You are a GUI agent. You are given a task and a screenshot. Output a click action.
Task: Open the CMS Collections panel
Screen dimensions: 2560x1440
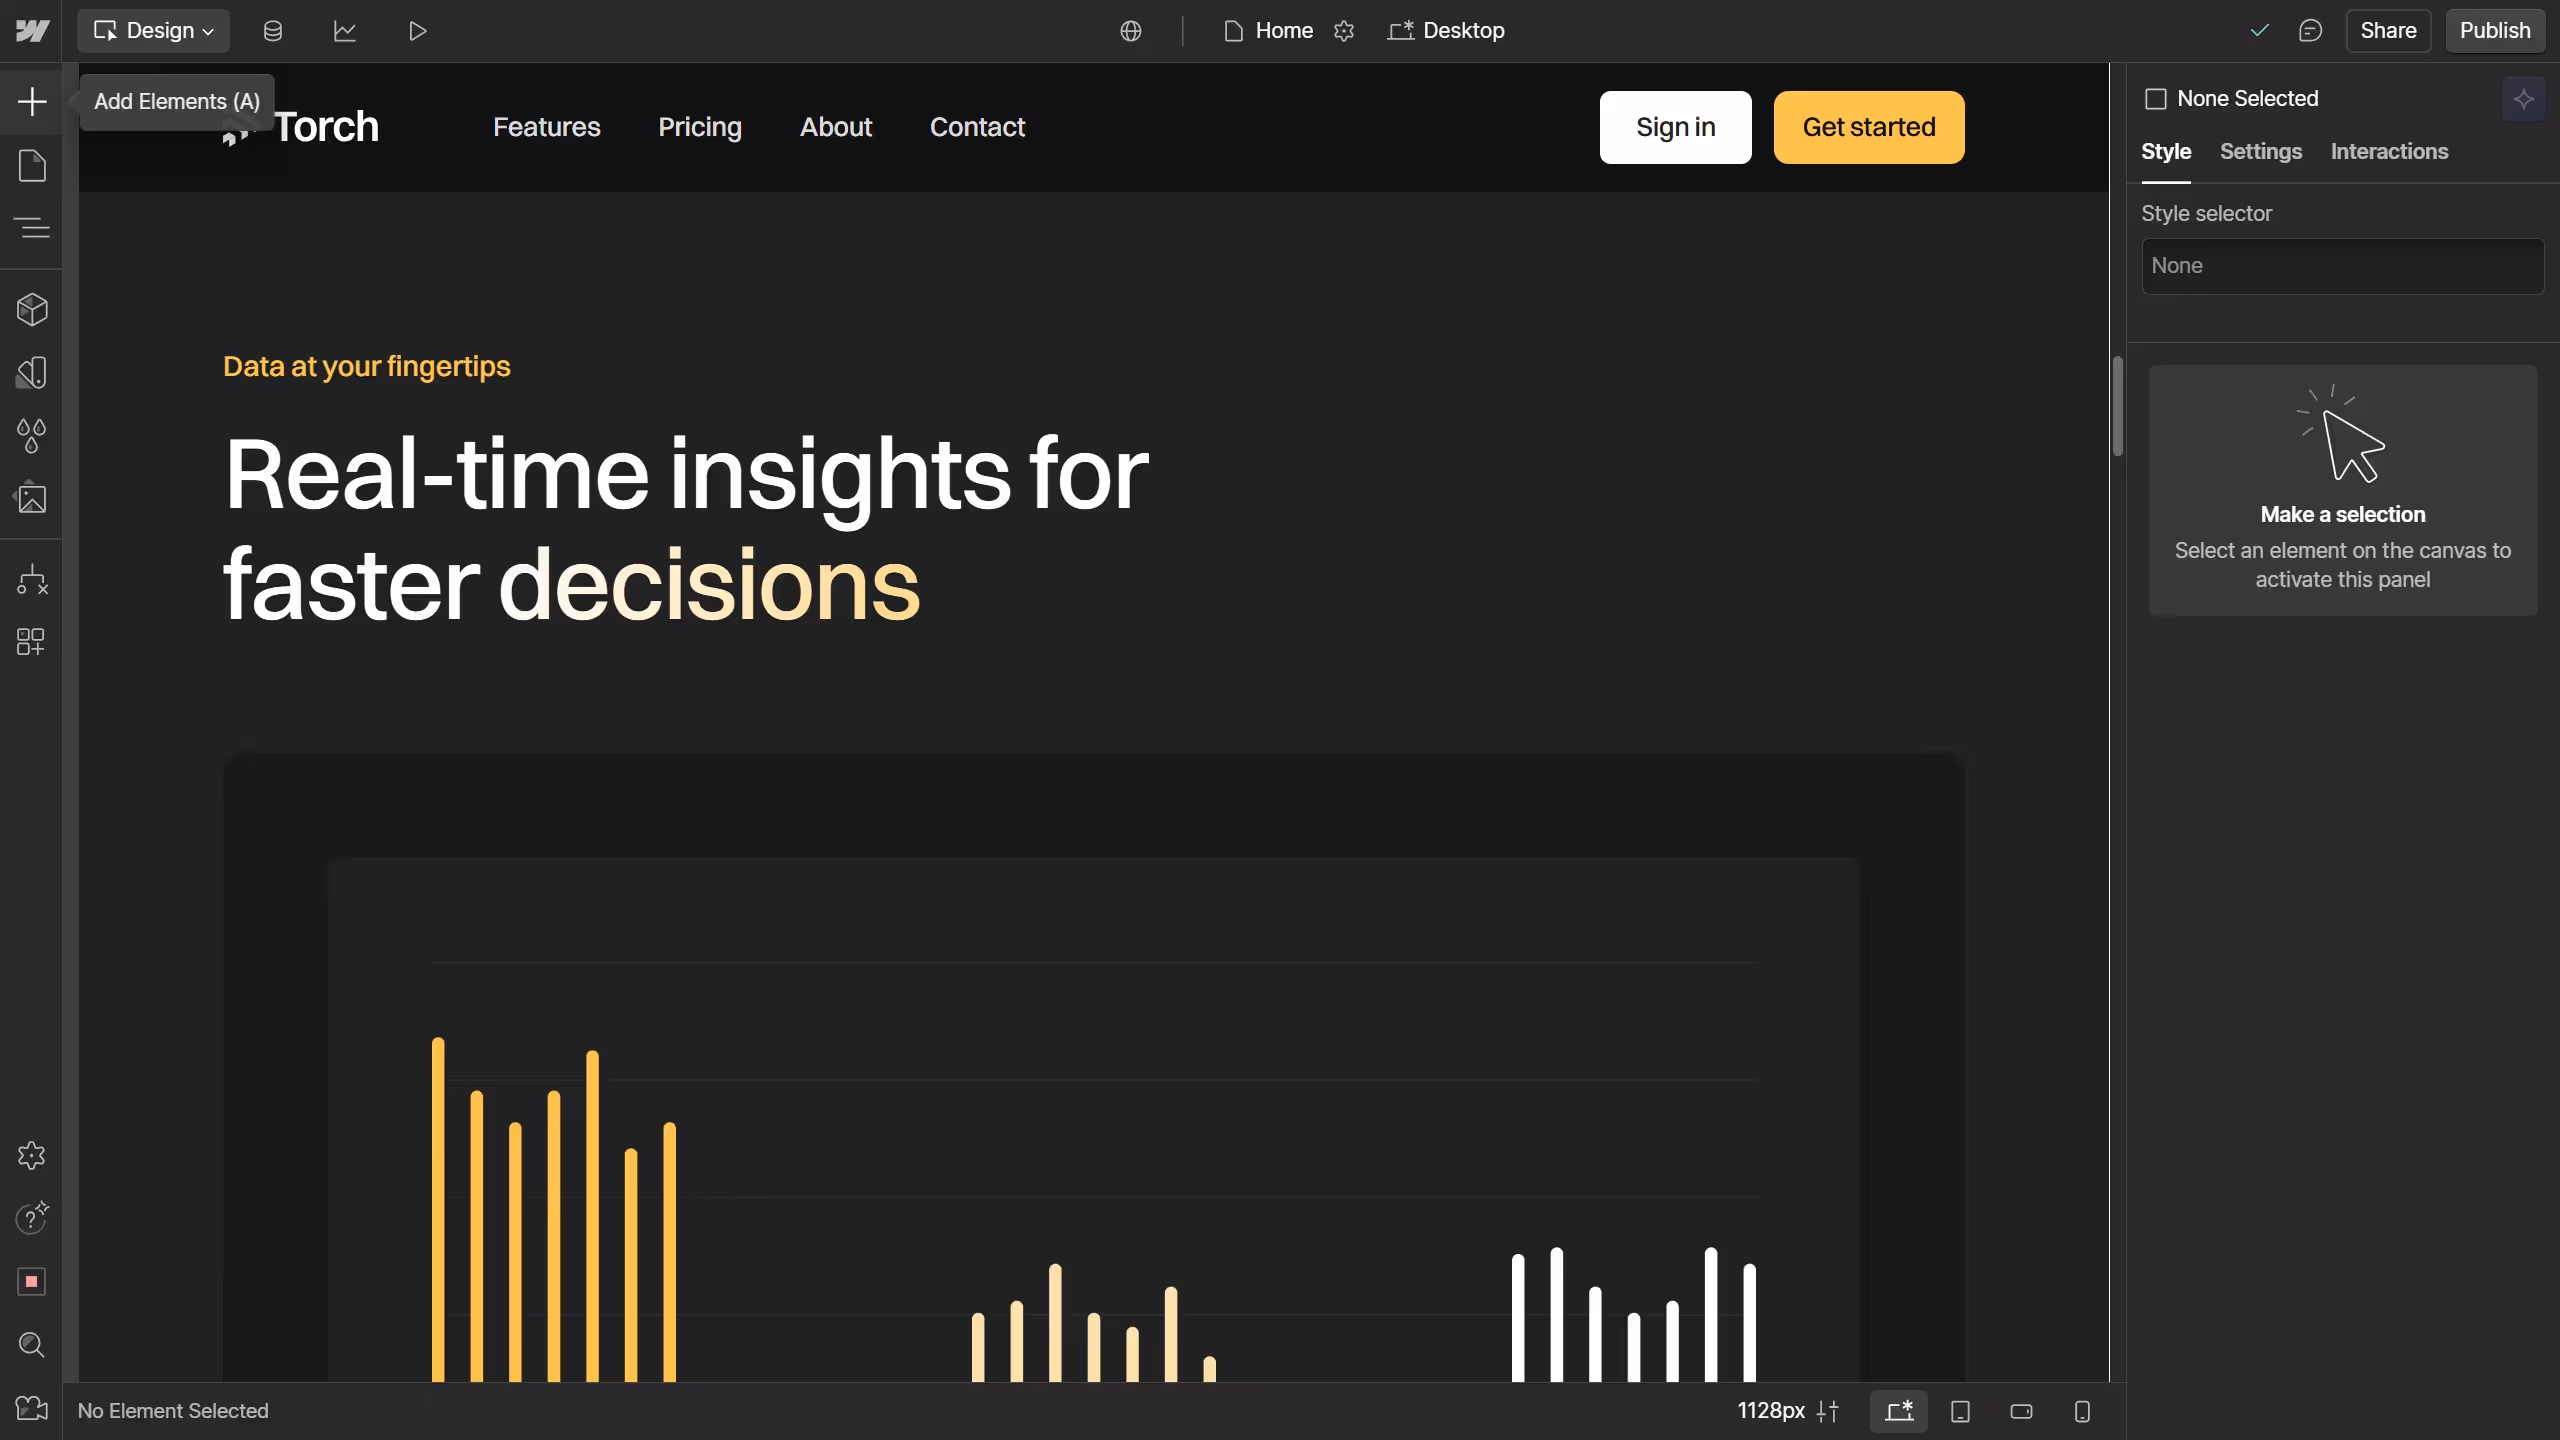click(272, 30)
